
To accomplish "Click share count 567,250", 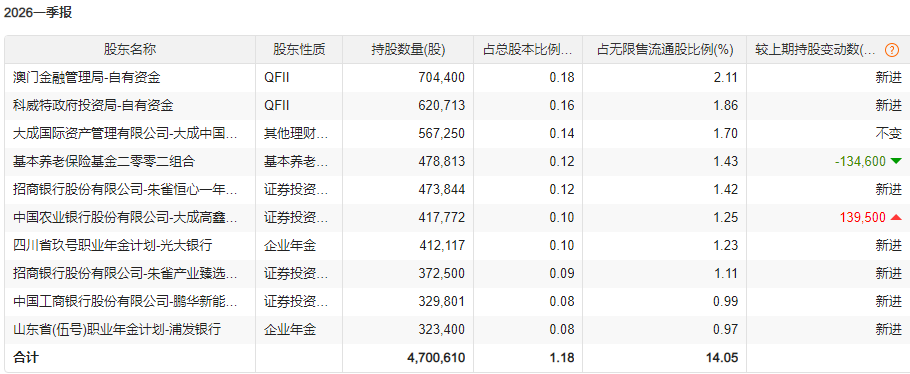I will point(442,134).
